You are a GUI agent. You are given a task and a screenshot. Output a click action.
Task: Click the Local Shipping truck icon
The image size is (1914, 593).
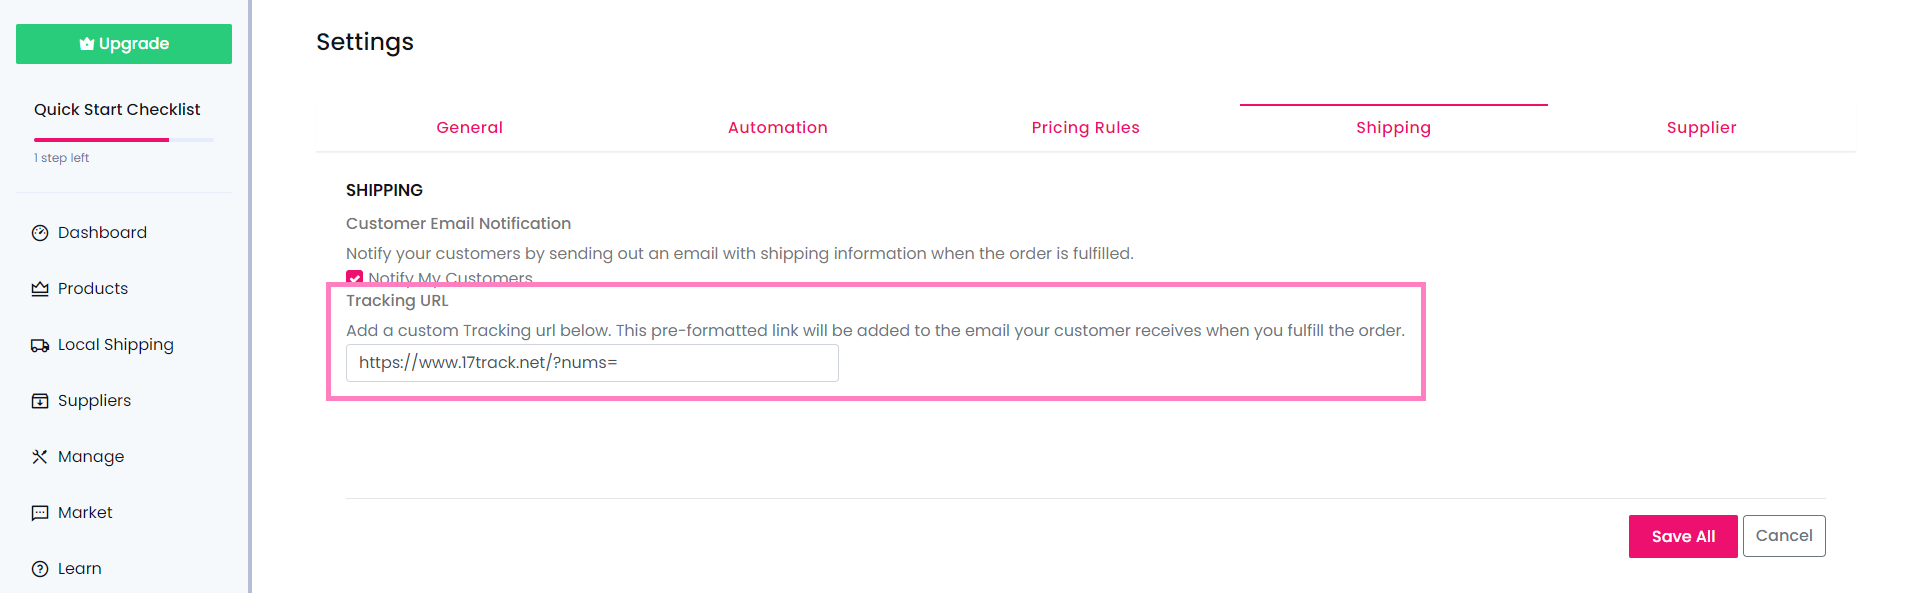pyautogui.click(x=40, y=345)
